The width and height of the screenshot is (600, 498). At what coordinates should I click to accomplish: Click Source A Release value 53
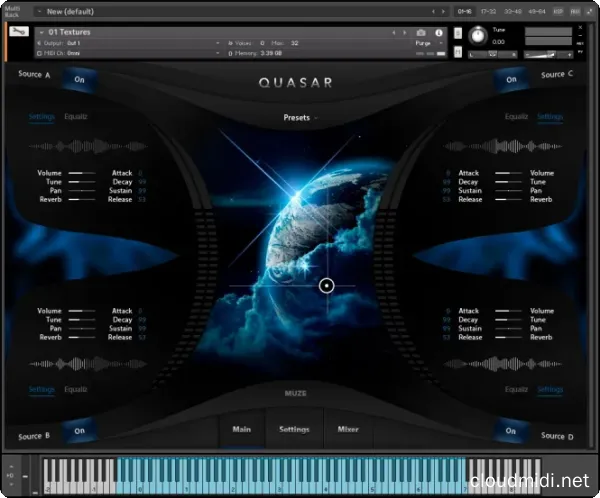[x=142, y=199]
